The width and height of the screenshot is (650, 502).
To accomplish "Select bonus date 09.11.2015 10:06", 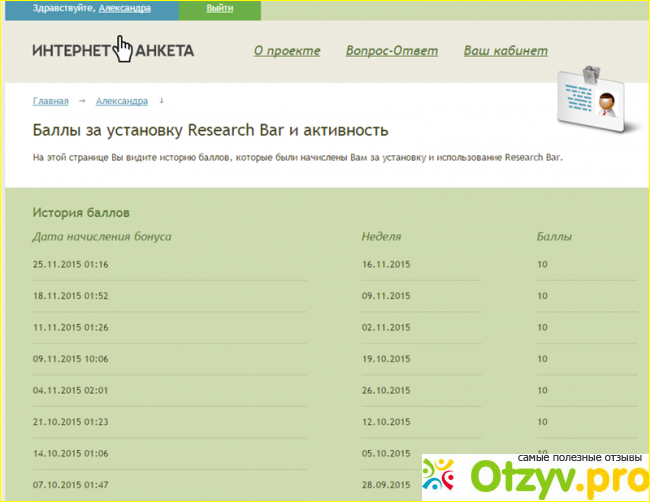I will tap(70, 359).
